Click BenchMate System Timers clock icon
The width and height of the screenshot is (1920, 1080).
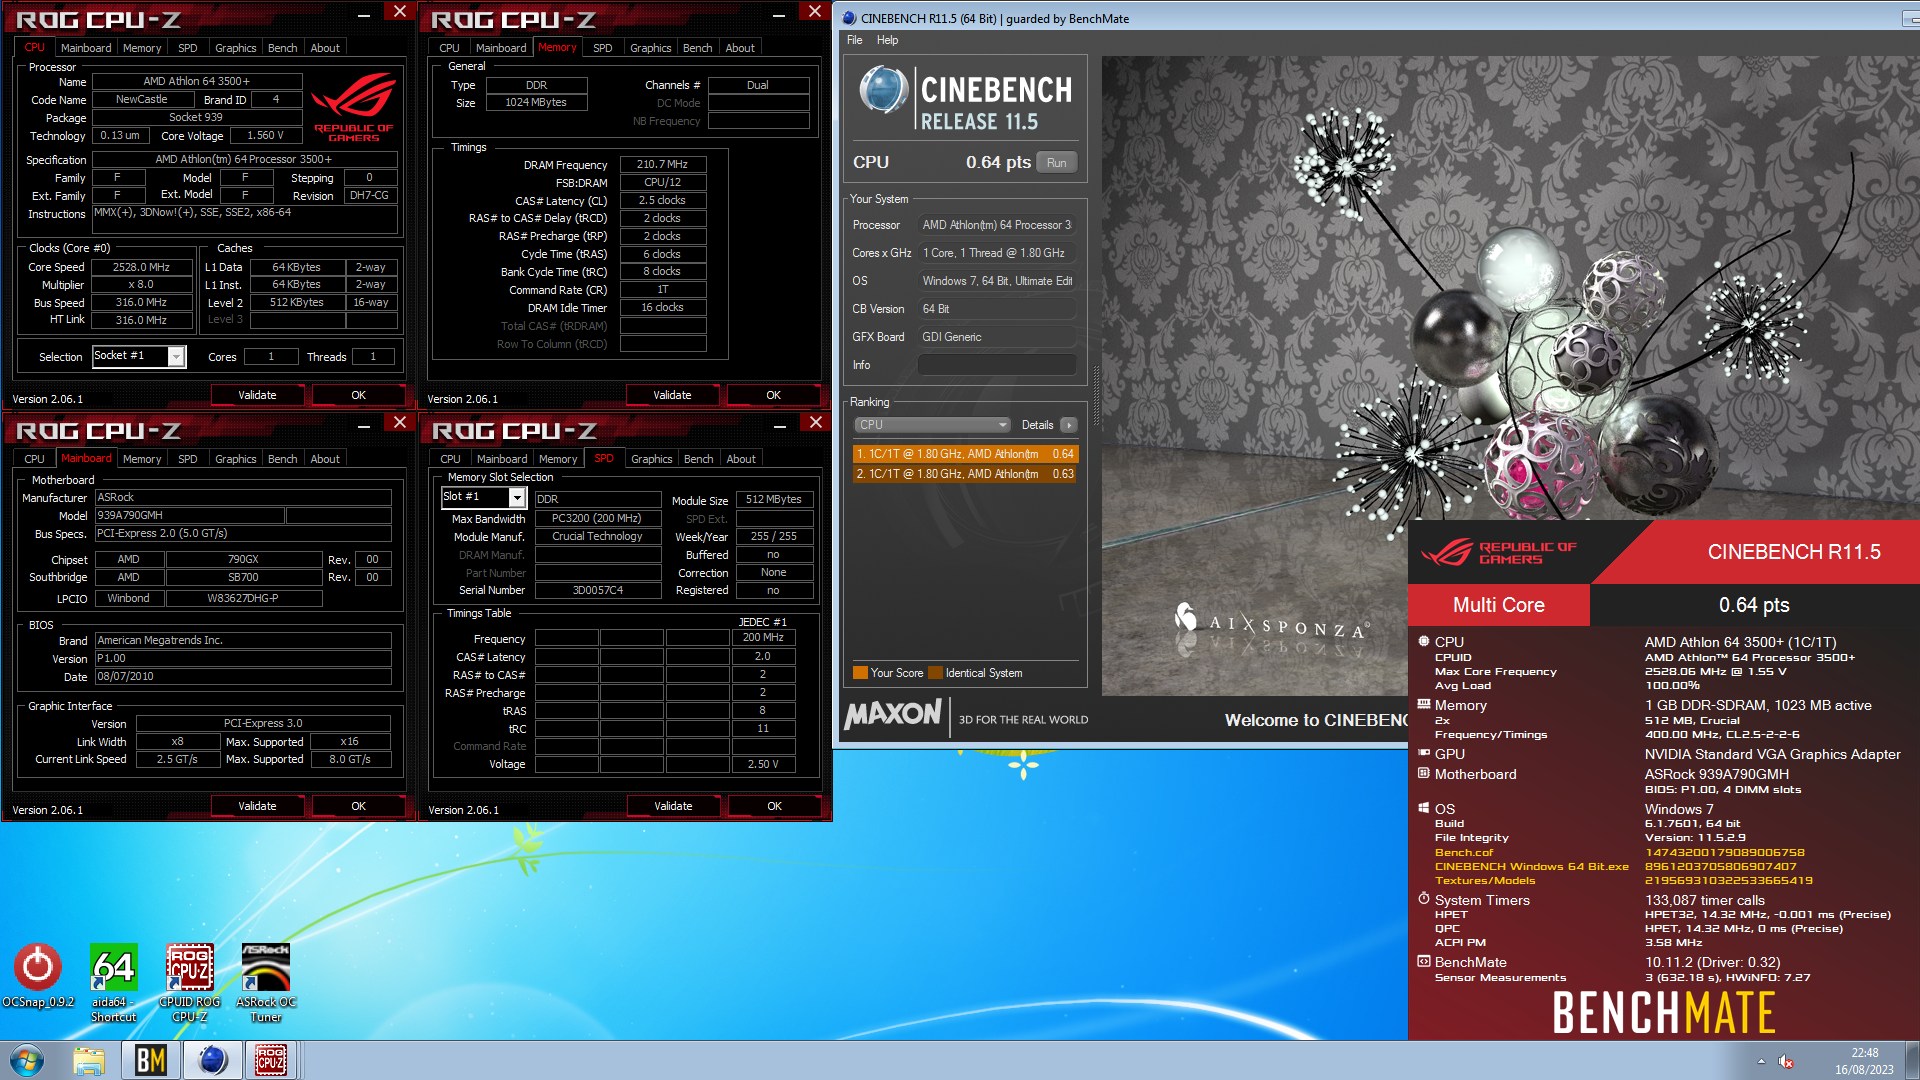(1424, 899)
